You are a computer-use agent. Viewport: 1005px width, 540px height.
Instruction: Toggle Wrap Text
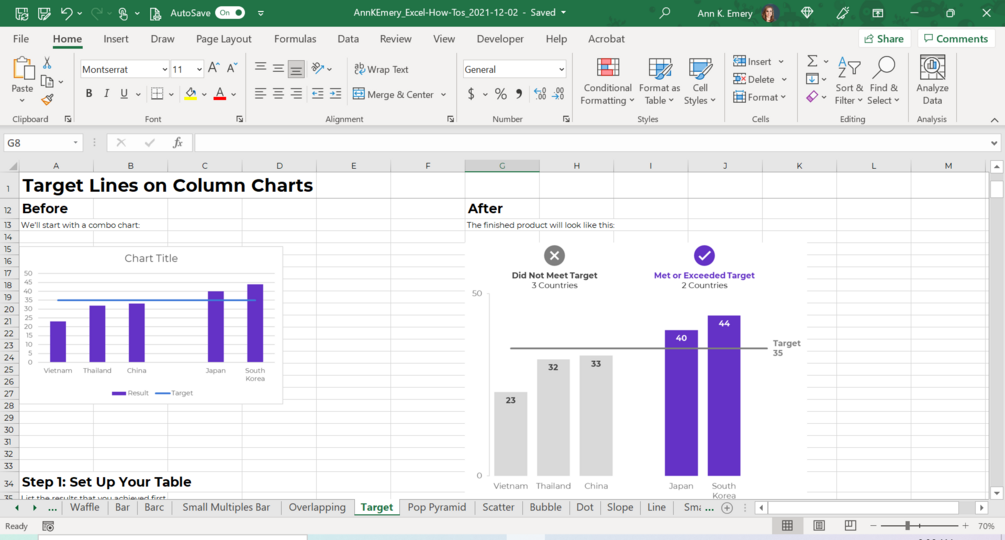tap(381, 69)
